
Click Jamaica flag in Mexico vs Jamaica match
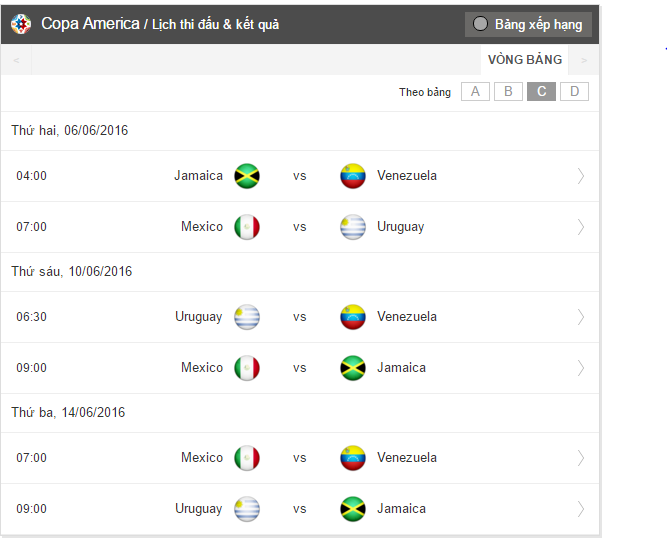tap(353, 368)
